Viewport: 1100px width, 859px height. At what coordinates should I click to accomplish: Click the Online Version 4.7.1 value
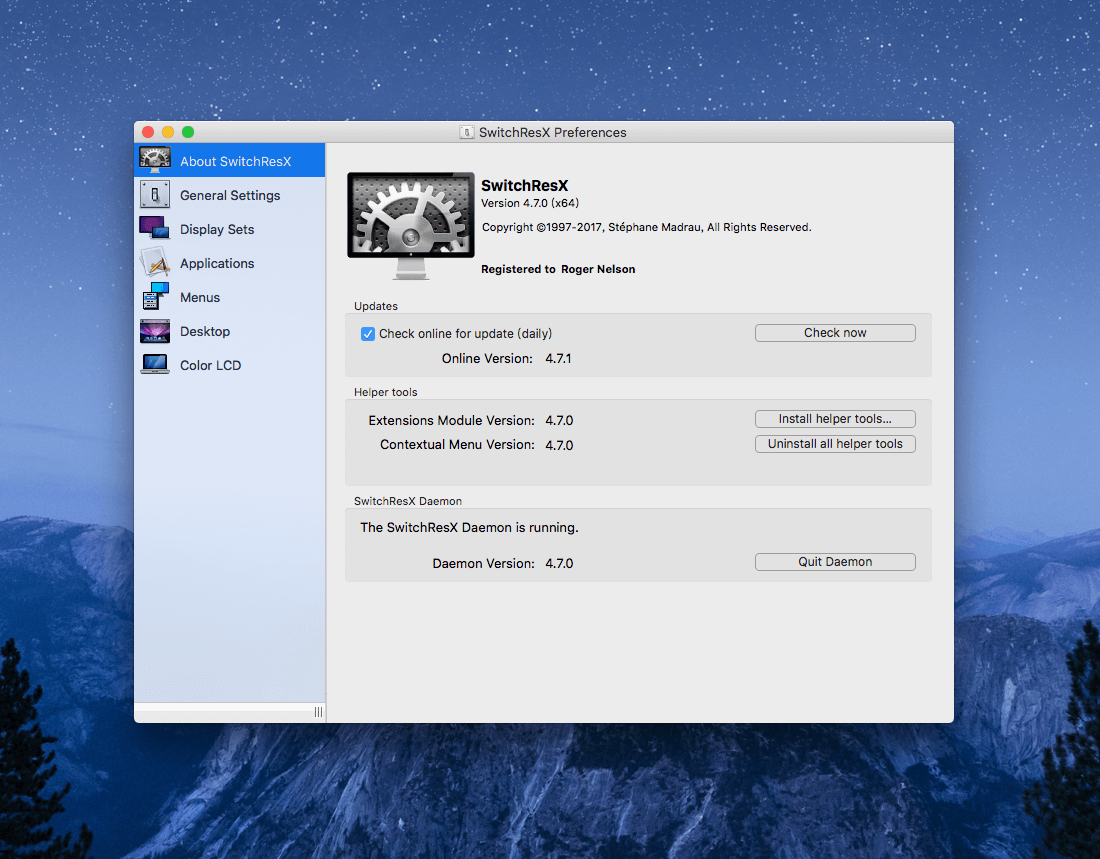558,359
